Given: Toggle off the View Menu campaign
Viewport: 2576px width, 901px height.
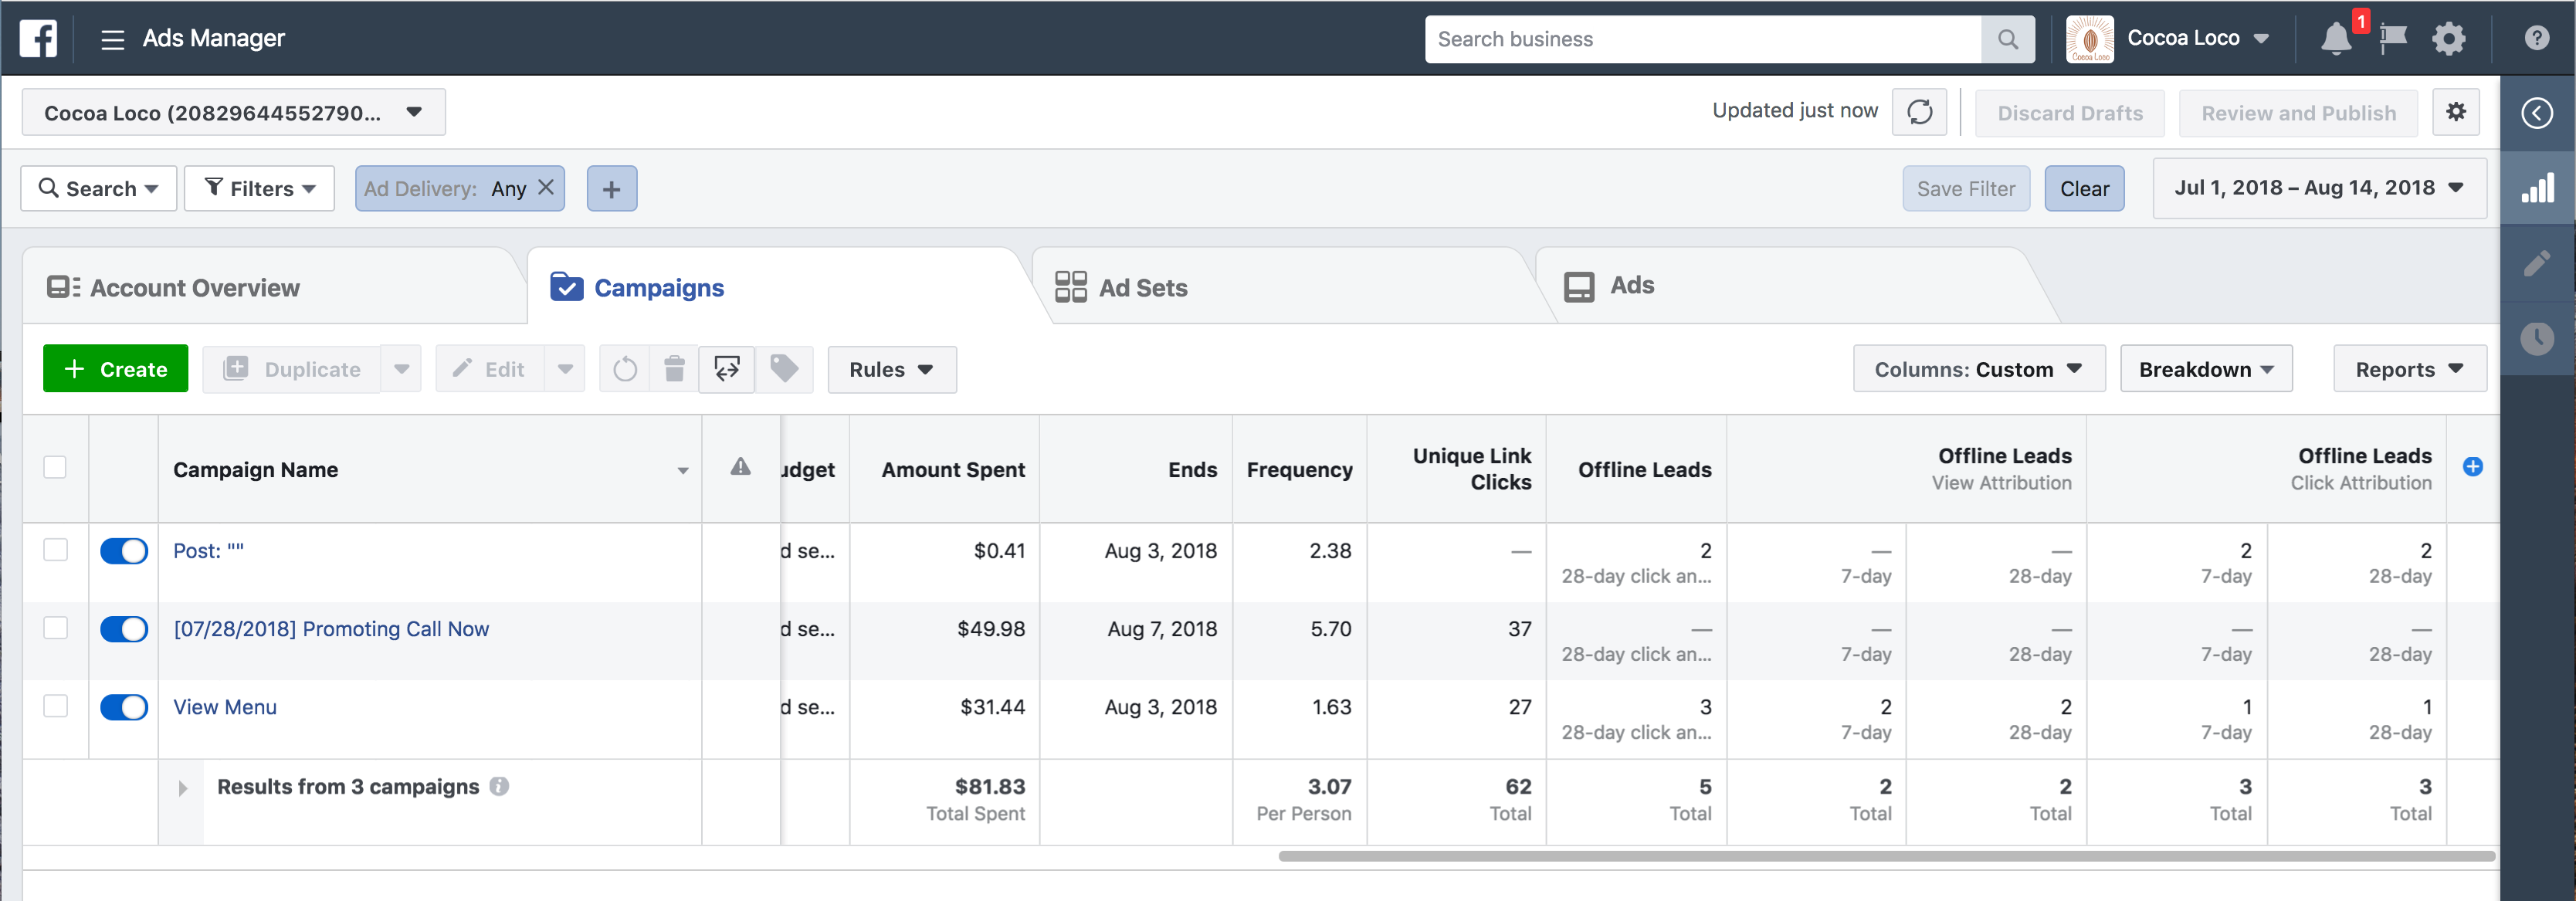Looking at the screenshot, I should coord(124,707).
